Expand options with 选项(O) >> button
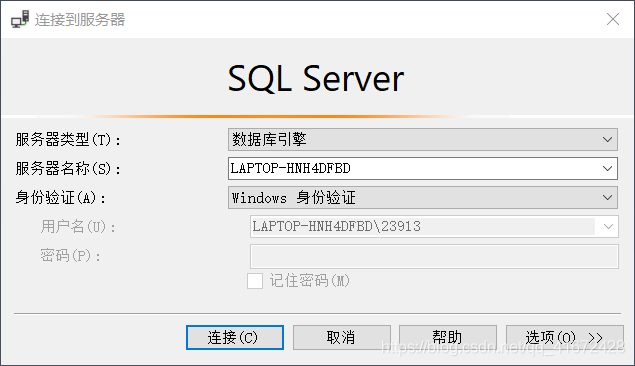Screen dimensions: 635x366 (565, 337)
